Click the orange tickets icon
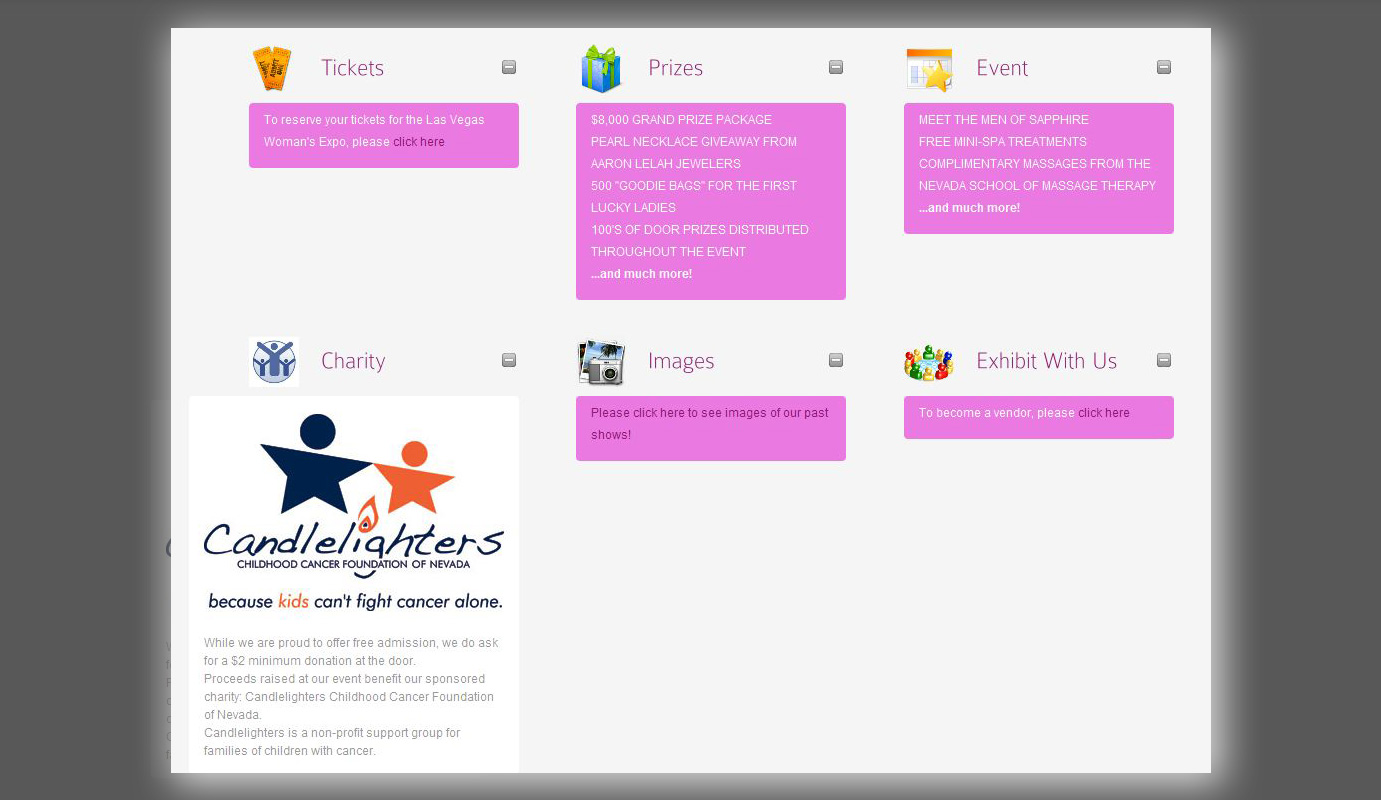Screen dimensions: 1381x800 [x=271, y=69]
